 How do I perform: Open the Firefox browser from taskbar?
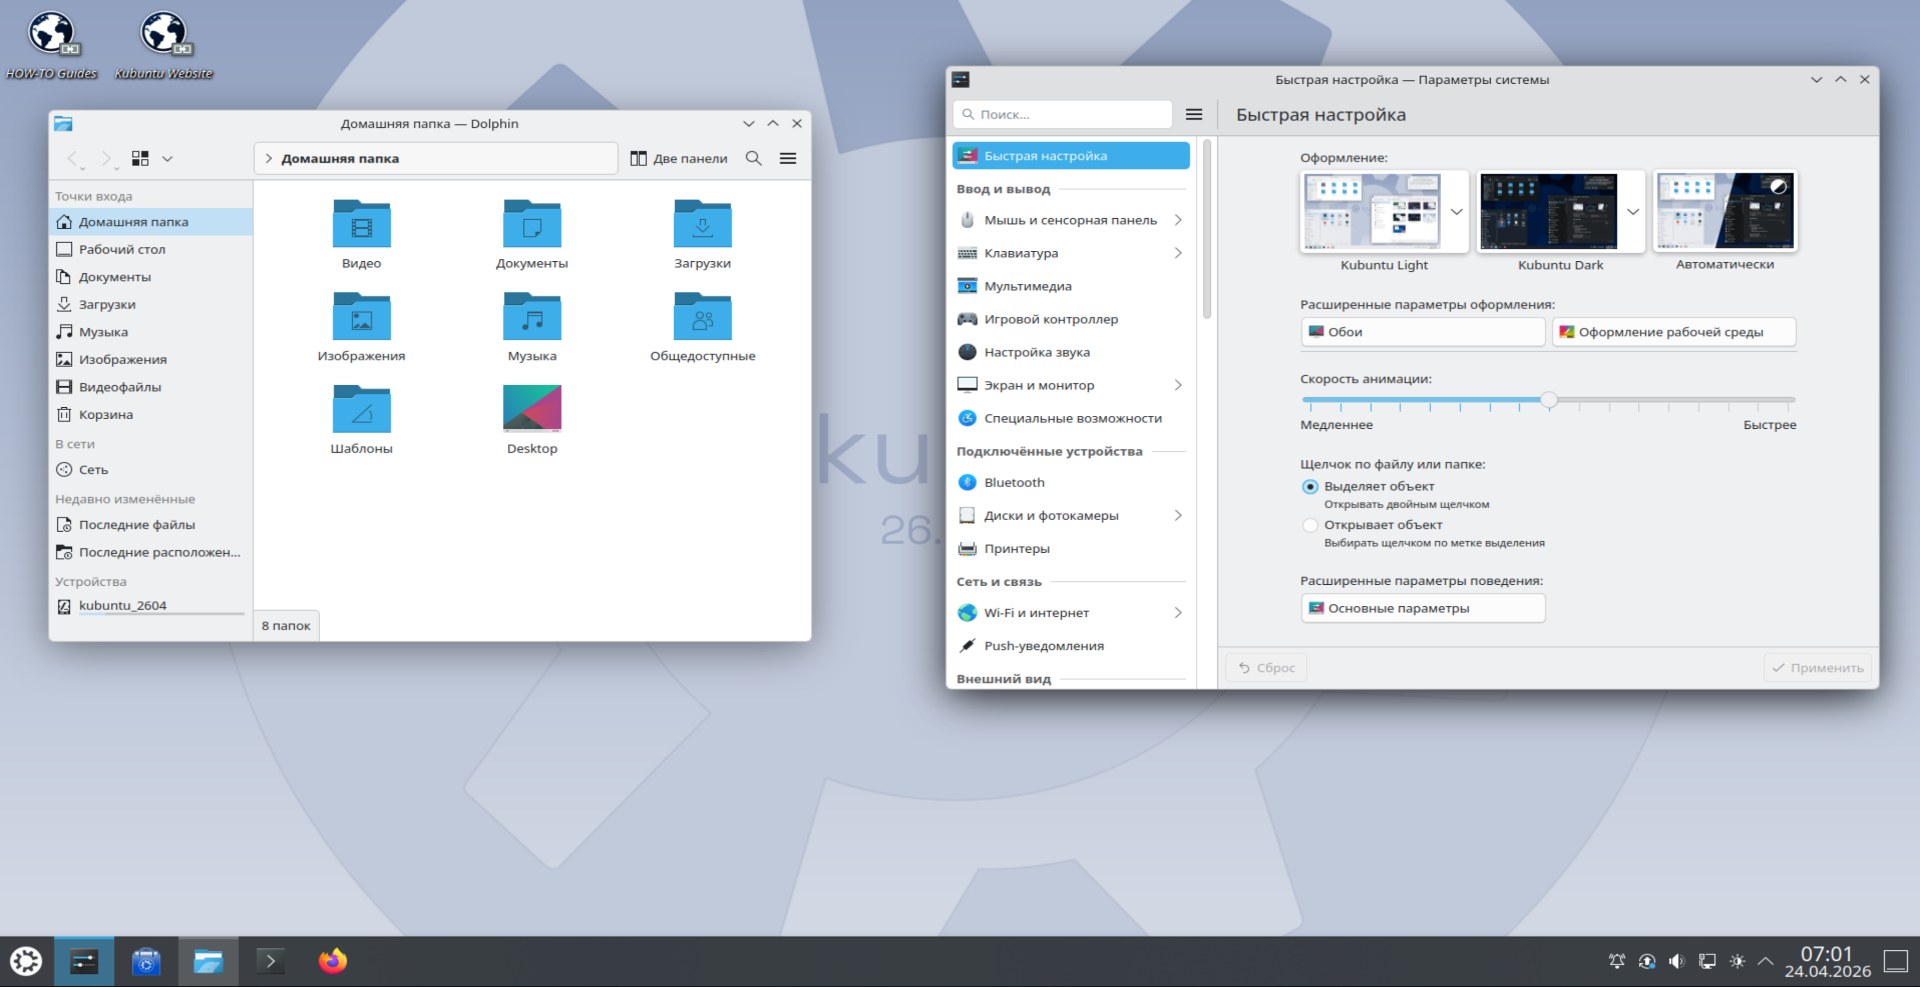[x=332, y=961]
